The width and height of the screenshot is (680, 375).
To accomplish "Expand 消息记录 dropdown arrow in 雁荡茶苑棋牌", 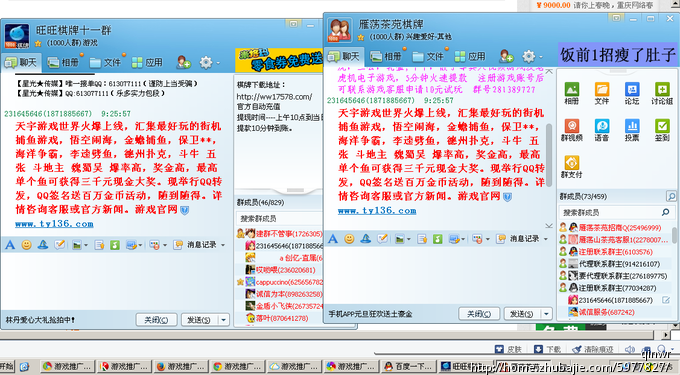I will tap(546, 239).
